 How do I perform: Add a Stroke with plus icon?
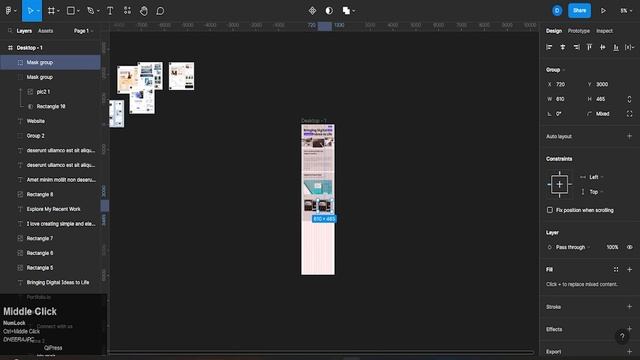629,307
